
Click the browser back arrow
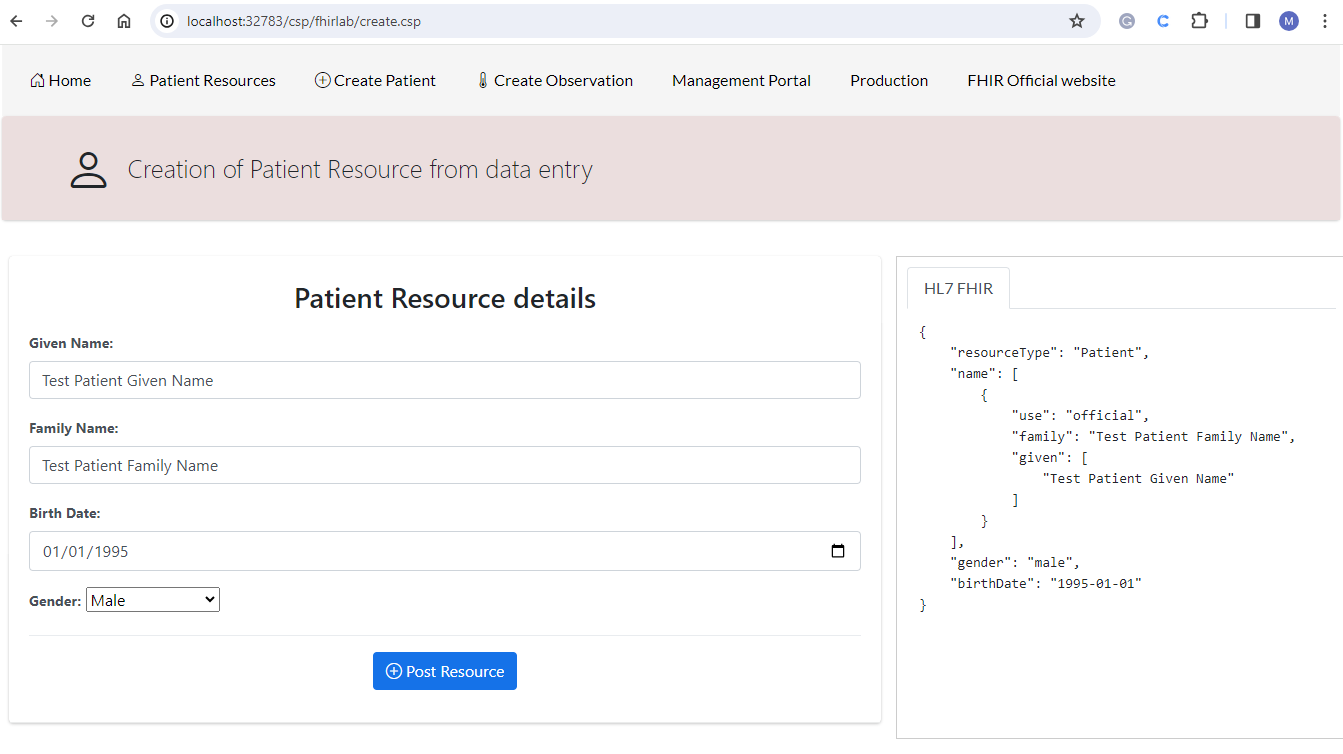(16, 21)
